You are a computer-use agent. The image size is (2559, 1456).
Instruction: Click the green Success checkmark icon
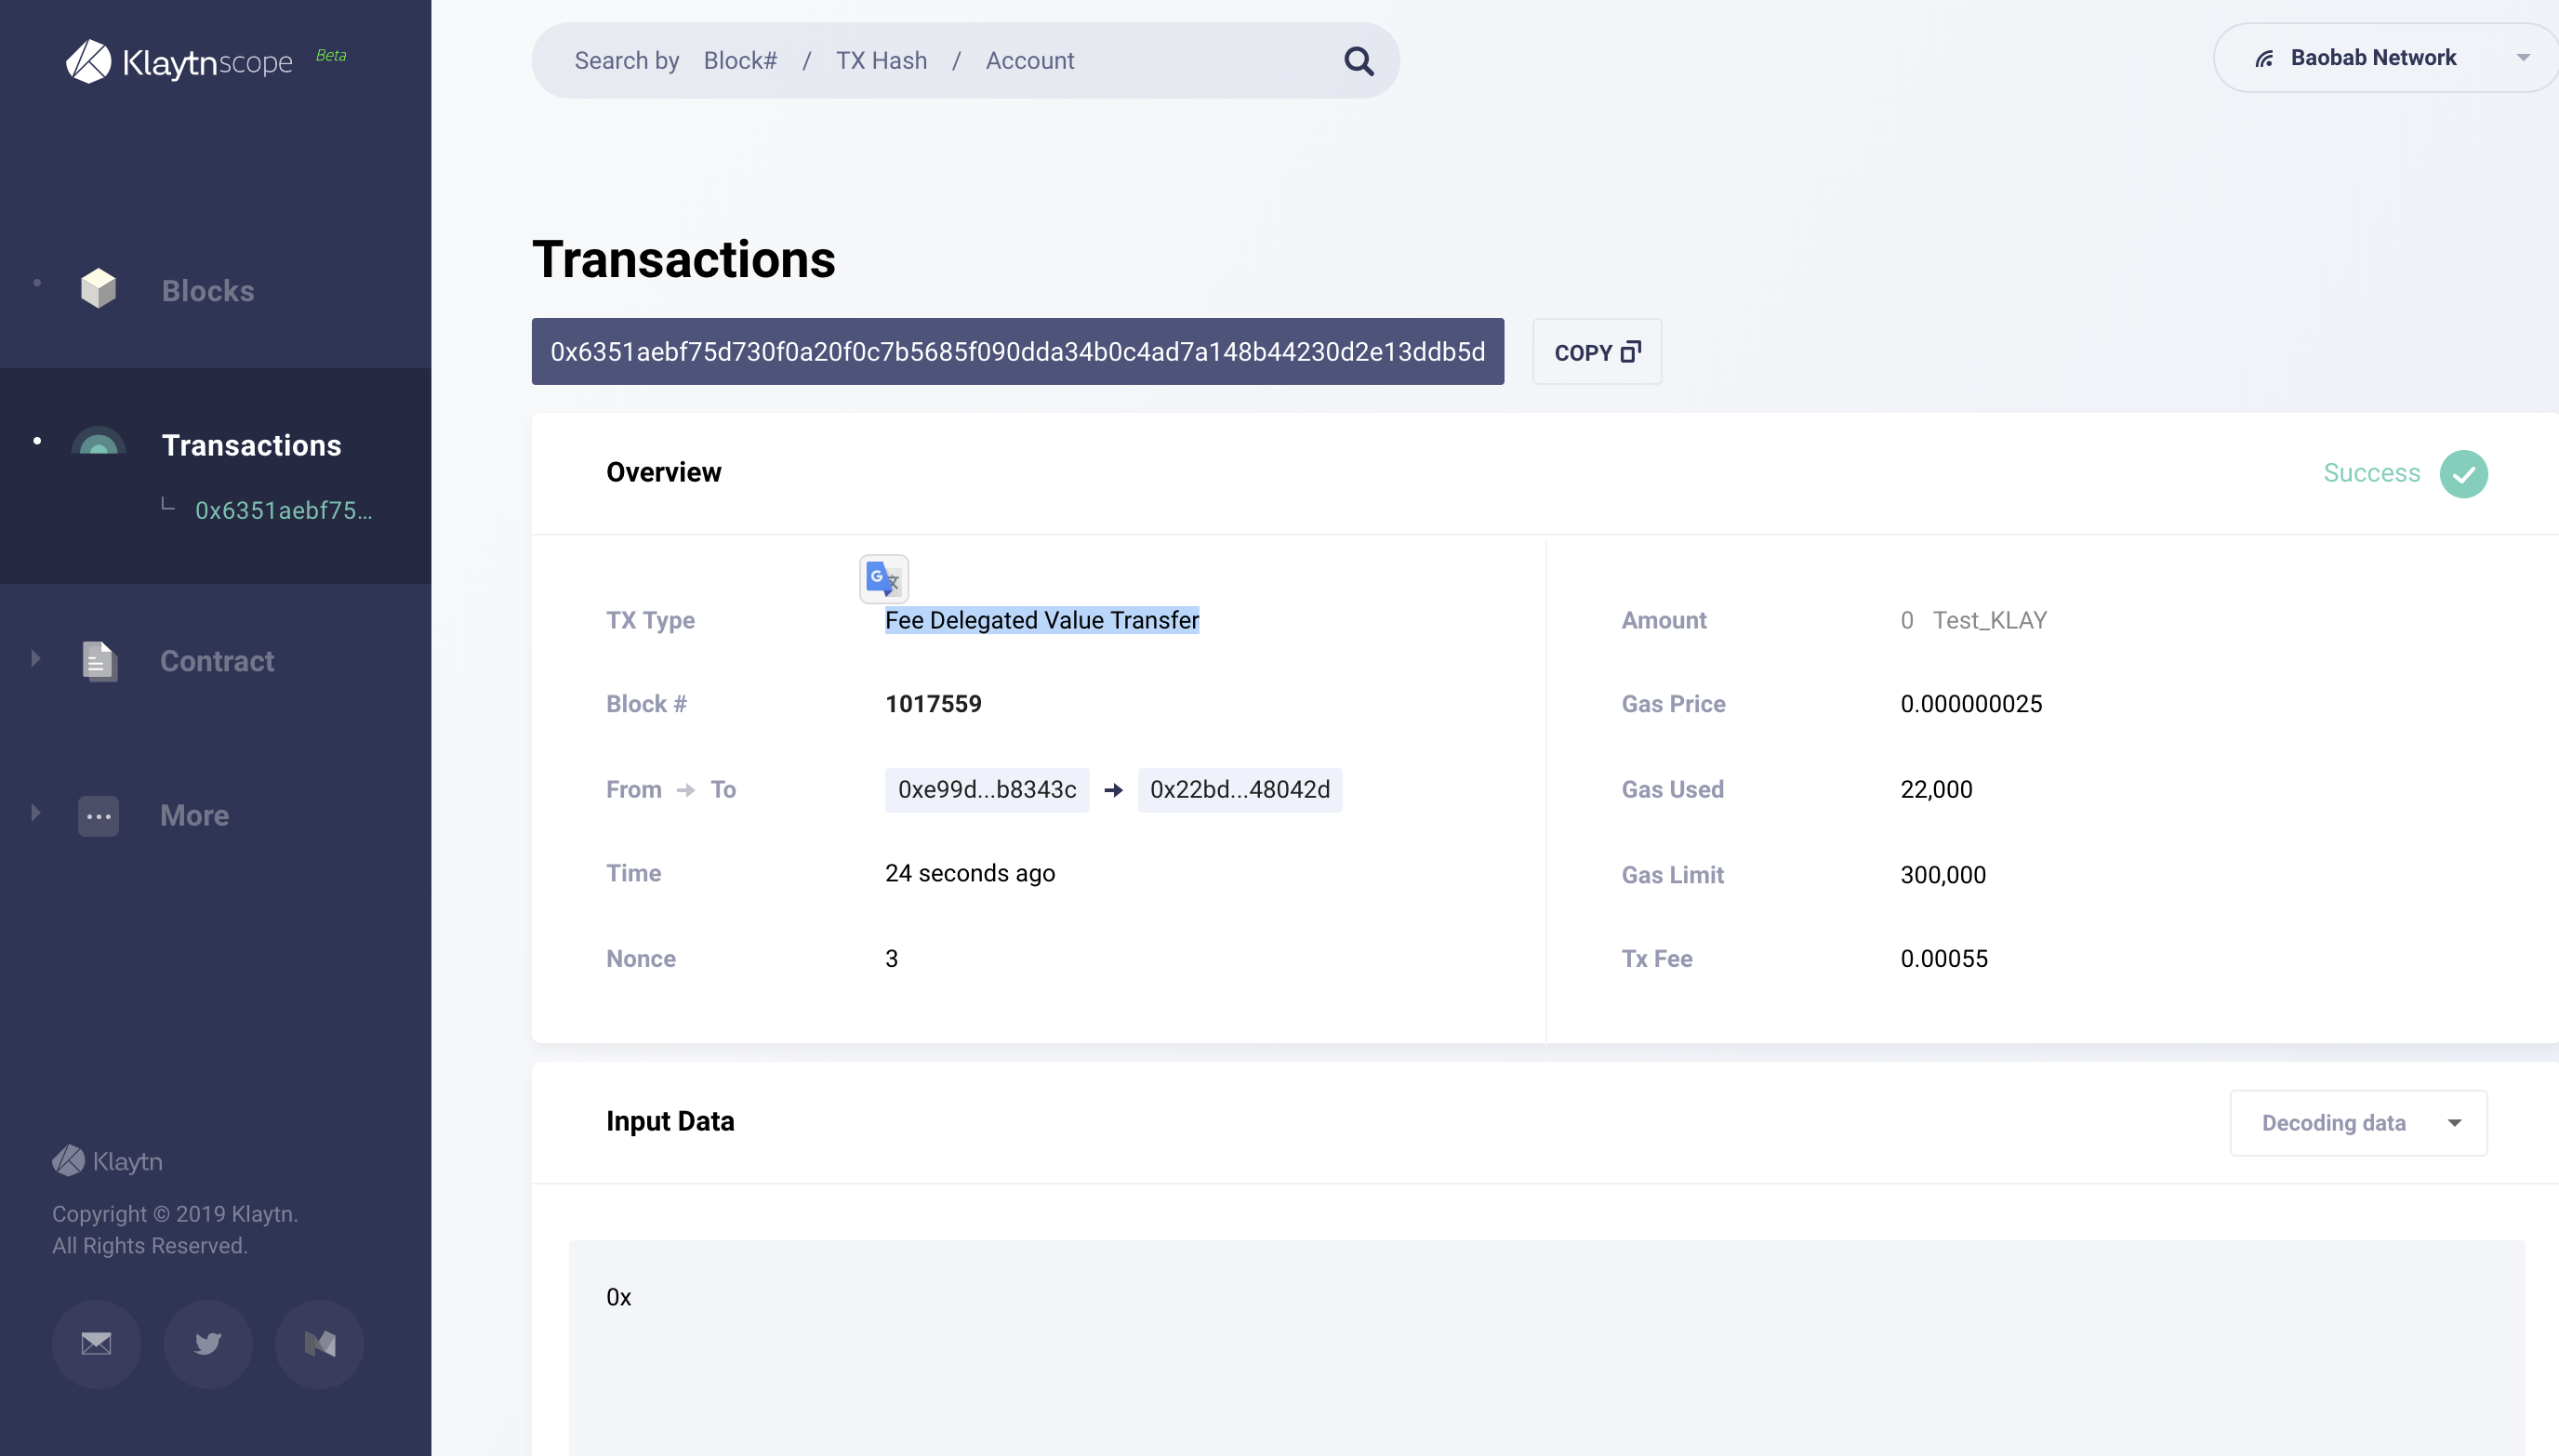[2463, 473]
